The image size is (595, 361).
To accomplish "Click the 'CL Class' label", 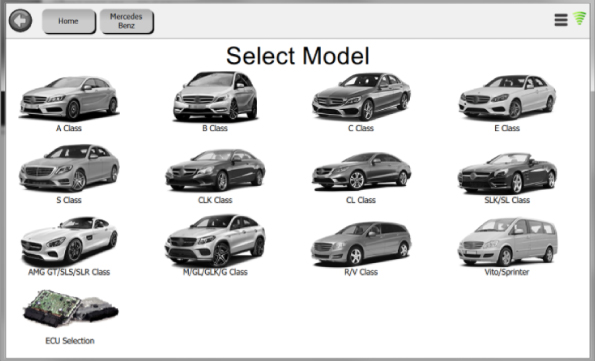I will (x=361, y=200).
